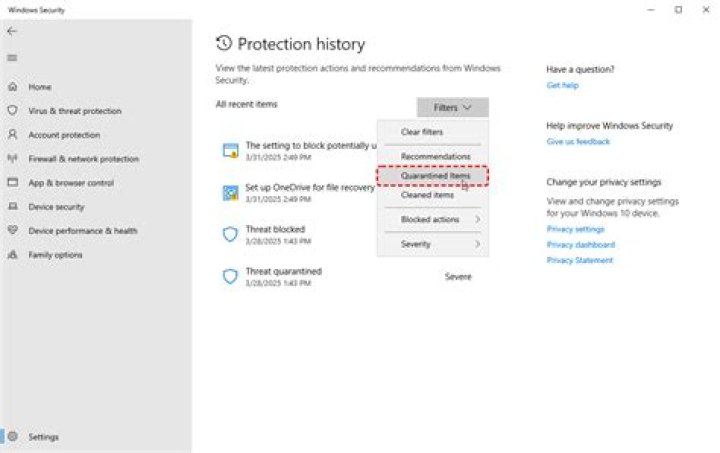Click the App & browser control window icon
Screen dimensions: 720x453
tap(13, 182)
